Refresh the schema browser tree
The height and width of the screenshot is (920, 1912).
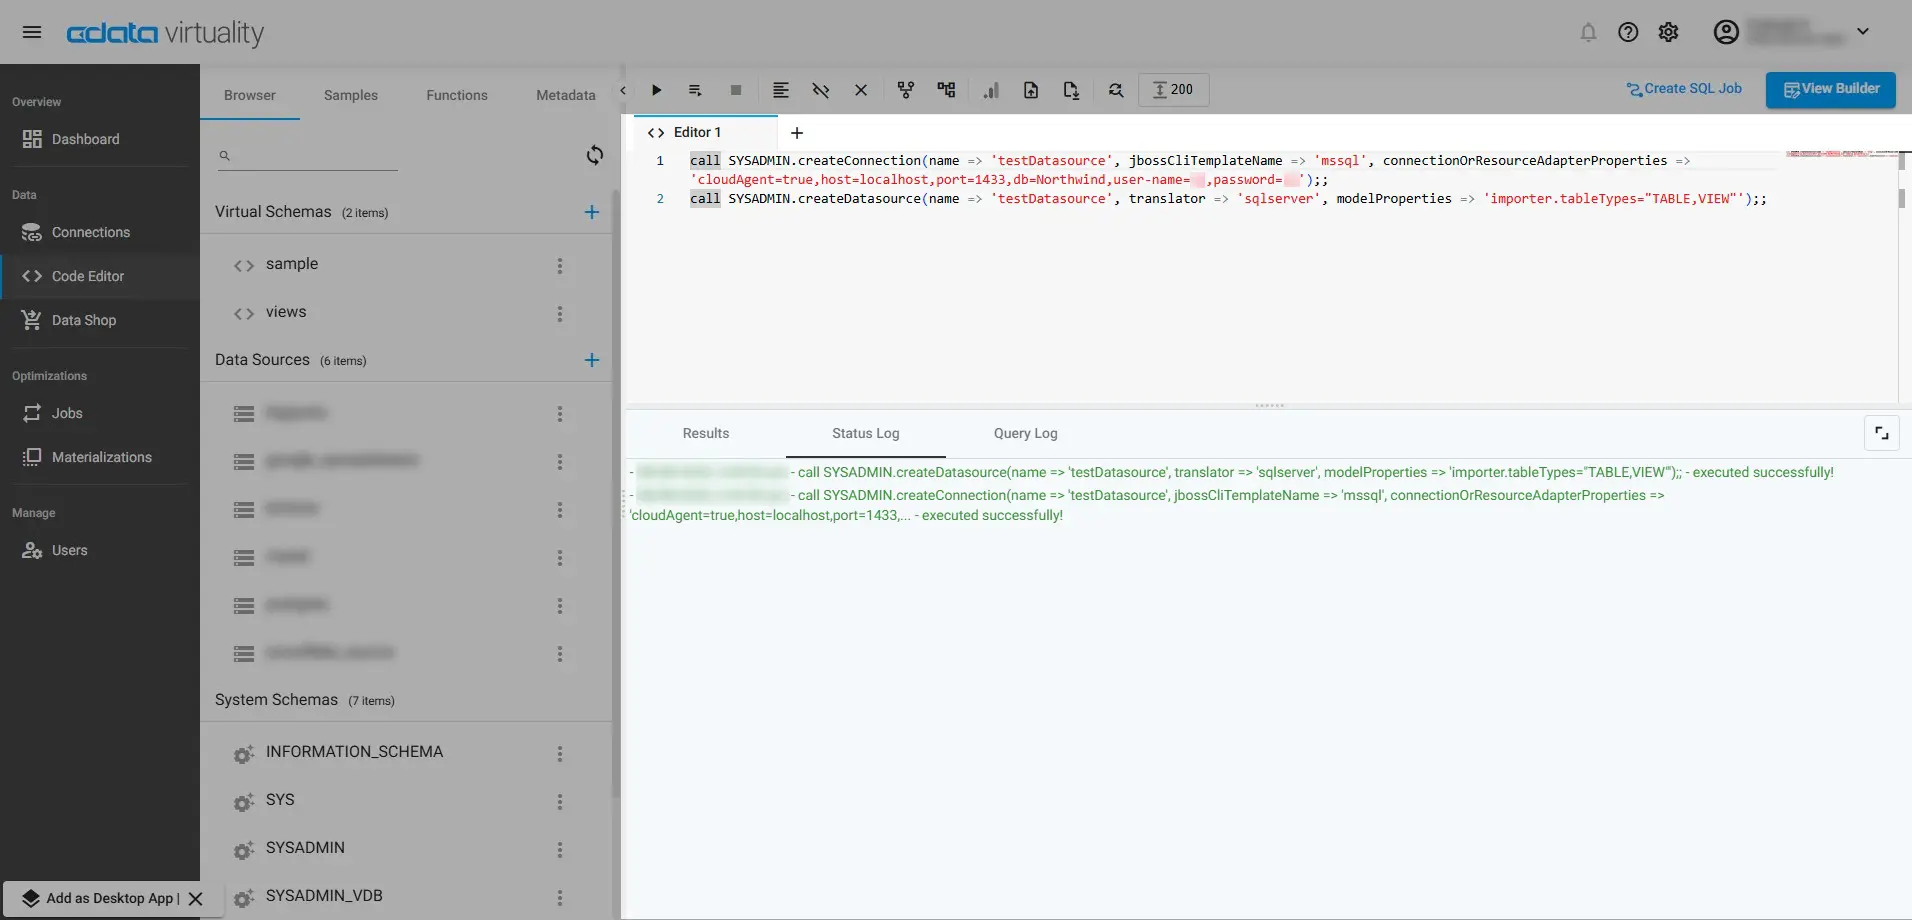click(595, 155)
